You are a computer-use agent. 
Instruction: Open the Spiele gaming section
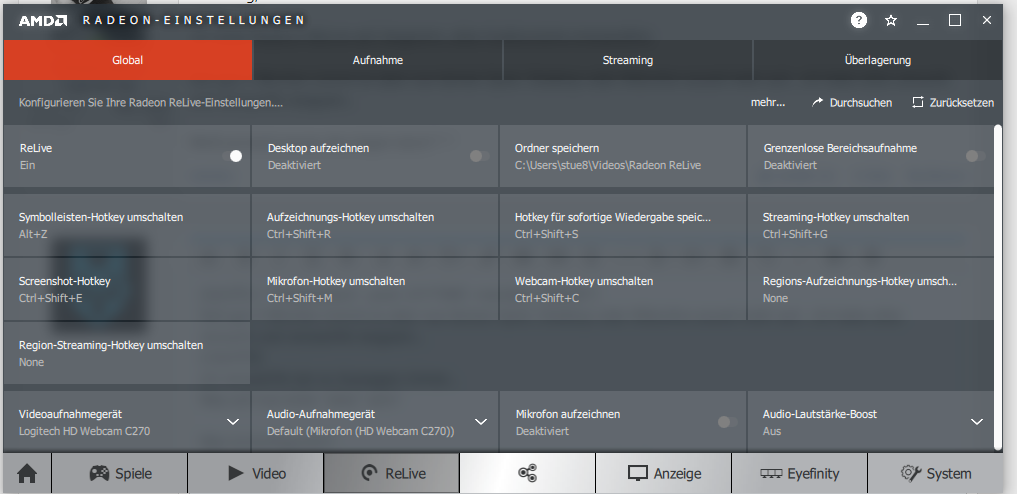click(x=120, y=473)
